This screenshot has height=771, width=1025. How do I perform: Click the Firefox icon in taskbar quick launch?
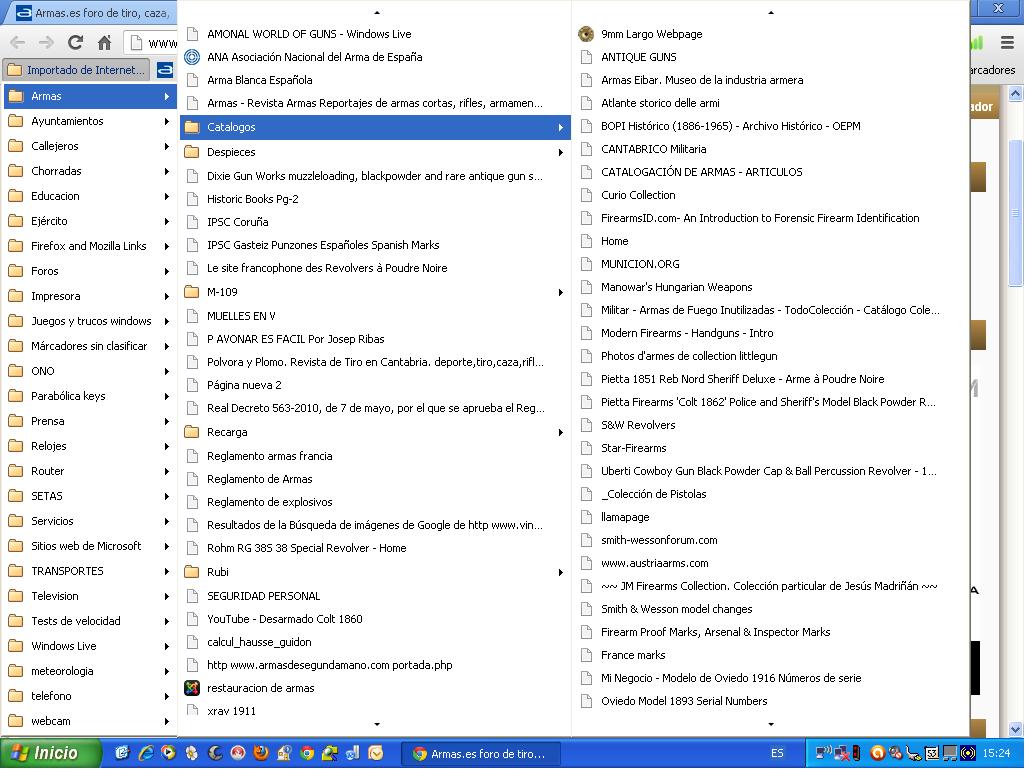pyautogui.click(x=260, y=753)
